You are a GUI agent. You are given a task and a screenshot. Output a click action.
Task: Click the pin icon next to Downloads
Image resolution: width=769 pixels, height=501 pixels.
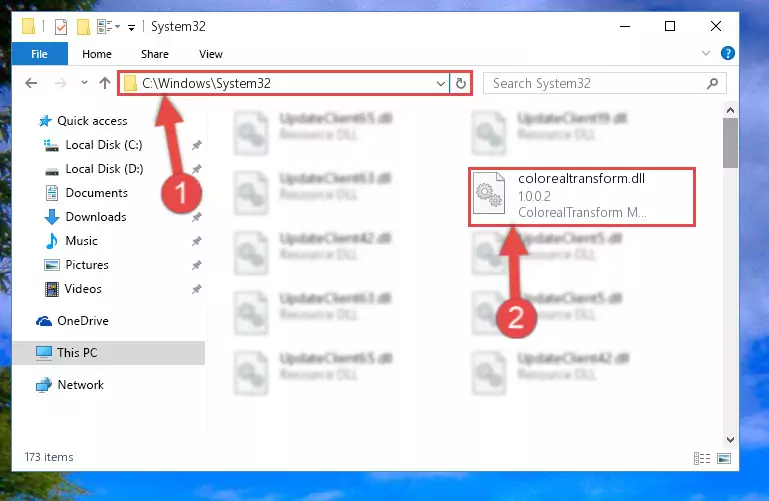tap(197, 217)
